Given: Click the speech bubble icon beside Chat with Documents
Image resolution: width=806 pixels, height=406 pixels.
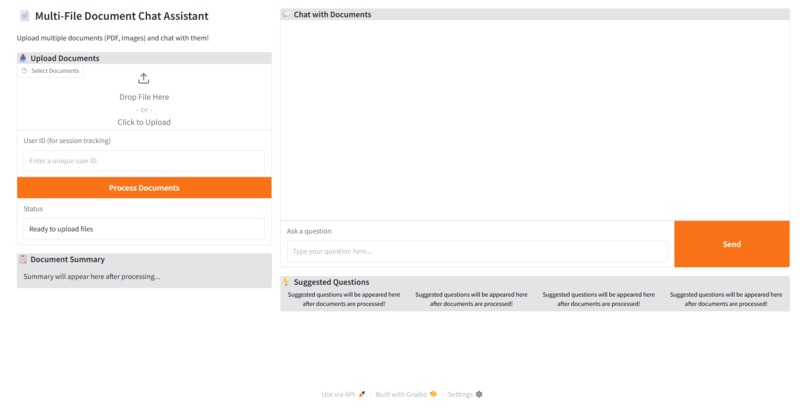Looking at the screenshot, I should pyautogui.click(x=286, y=14).
